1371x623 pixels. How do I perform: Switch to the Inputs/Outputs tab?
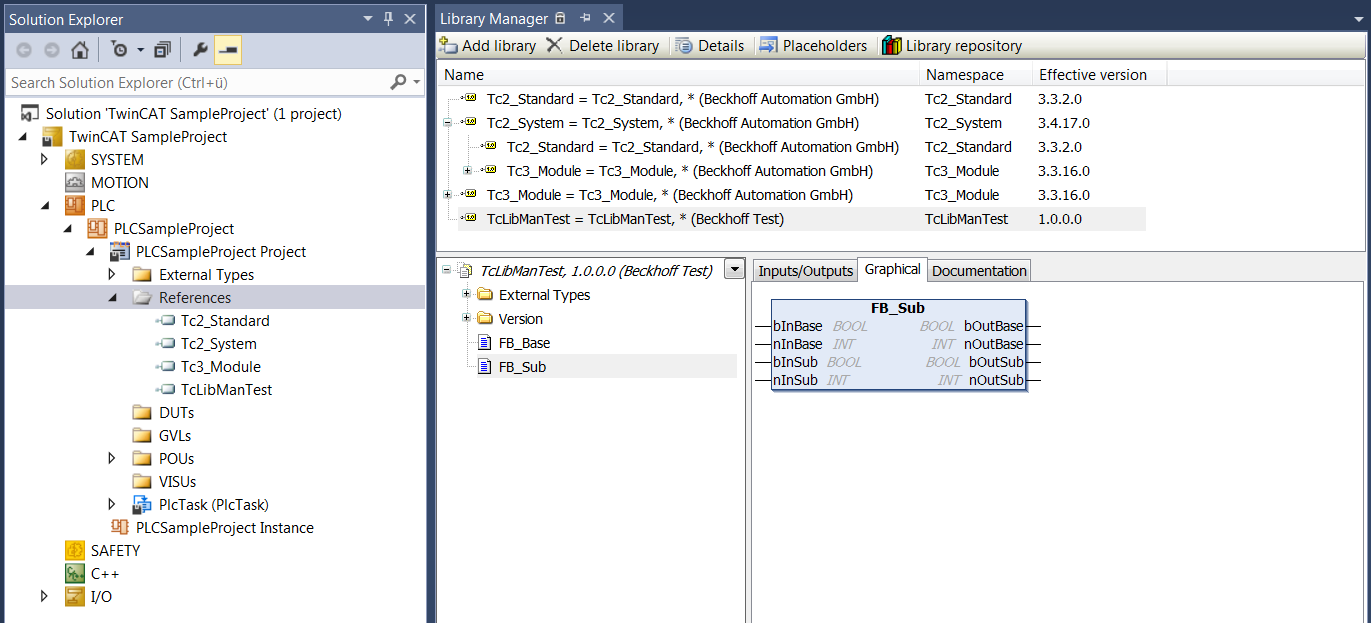(x=805, y=271)
